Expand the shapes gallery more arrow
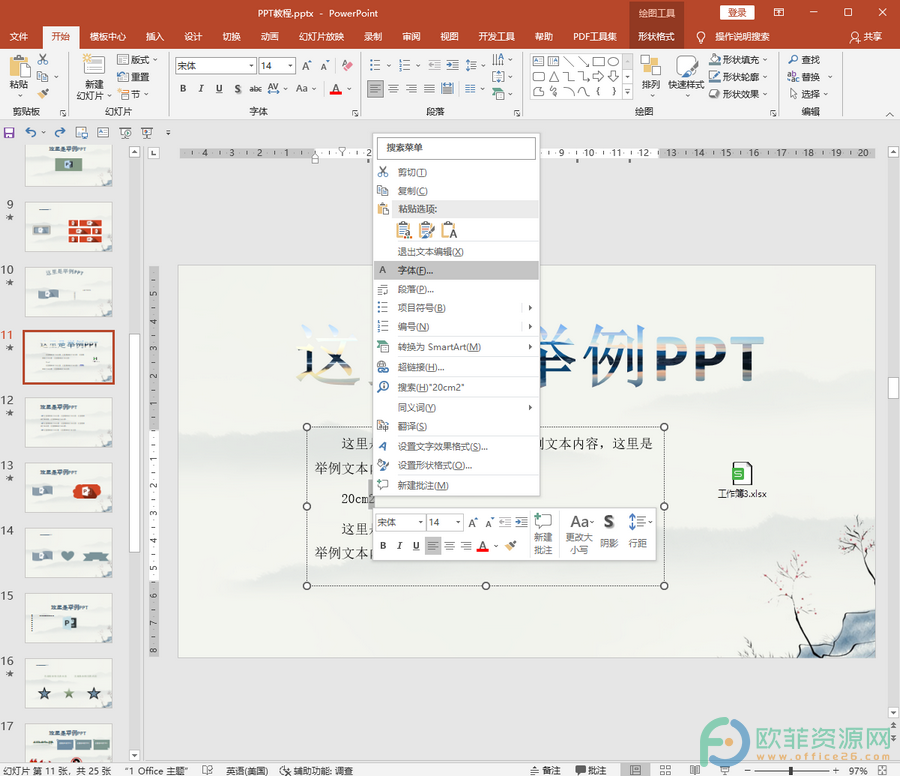 (627, 92)
